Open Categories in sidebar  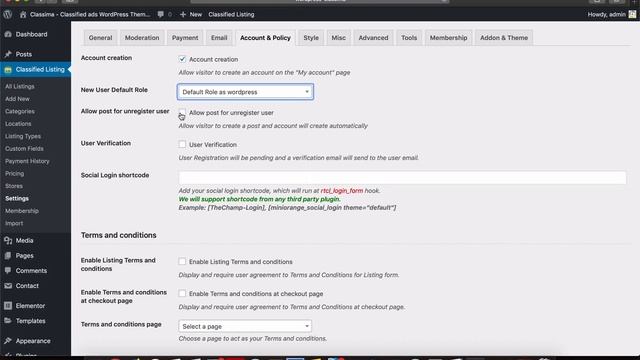20,111
